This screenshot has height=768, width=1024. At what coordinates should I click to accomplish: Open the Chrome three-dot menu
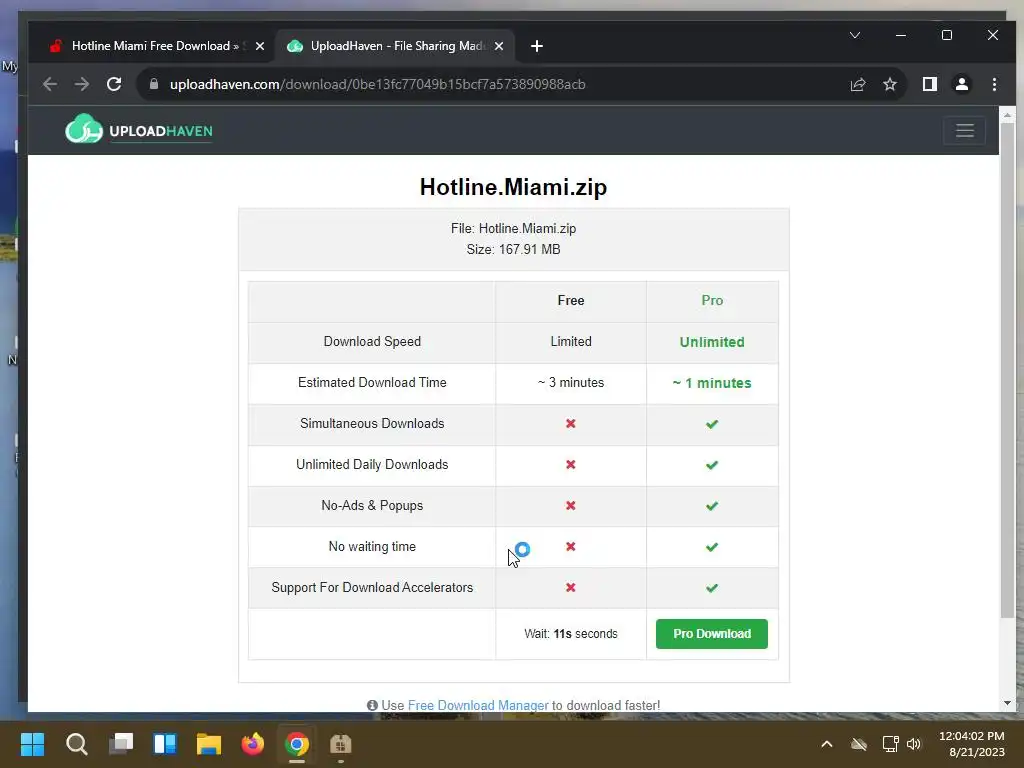click(994, 84)
